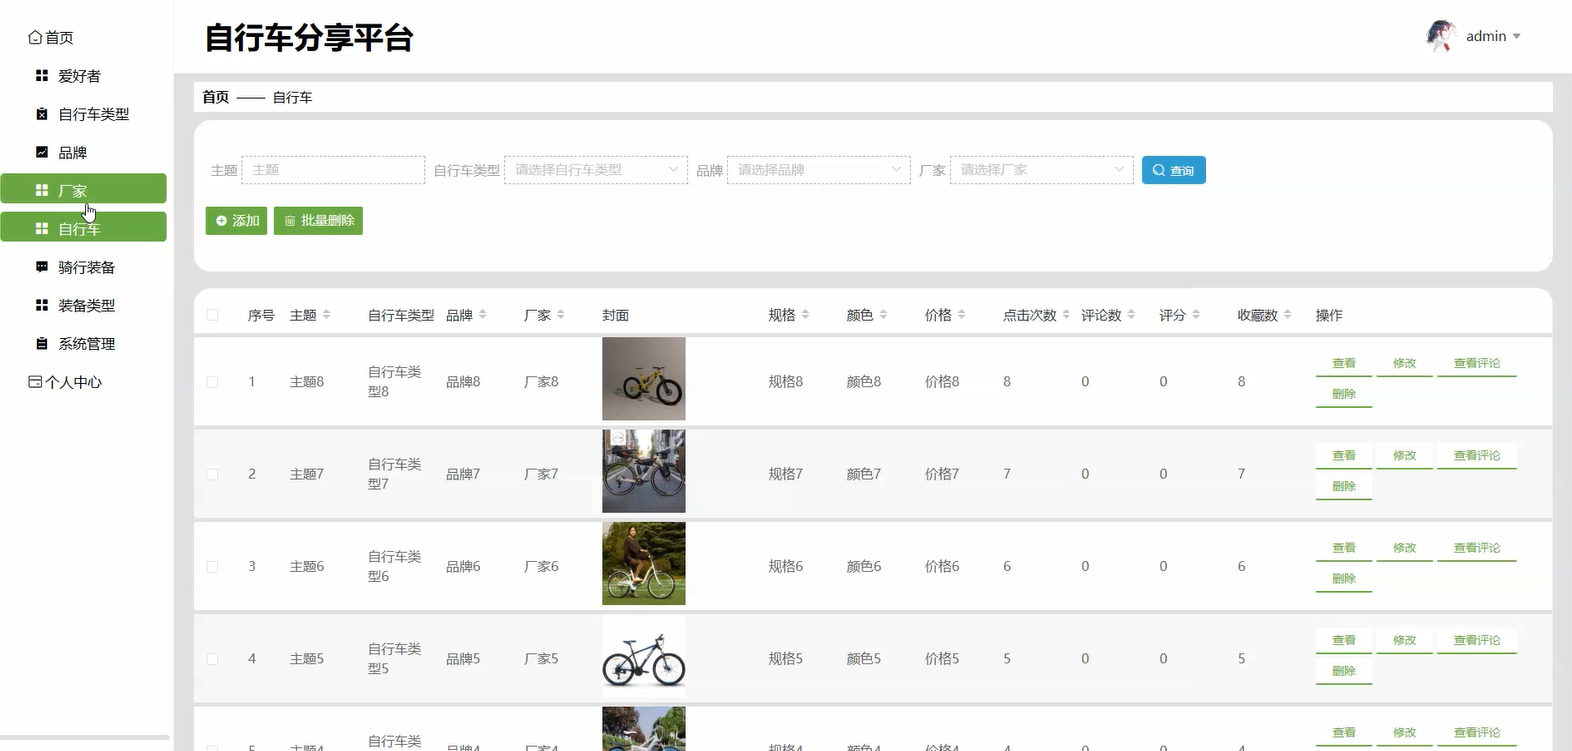Click the grid icon beside 自行车 menu item
1572x751 pixels.
42,229
